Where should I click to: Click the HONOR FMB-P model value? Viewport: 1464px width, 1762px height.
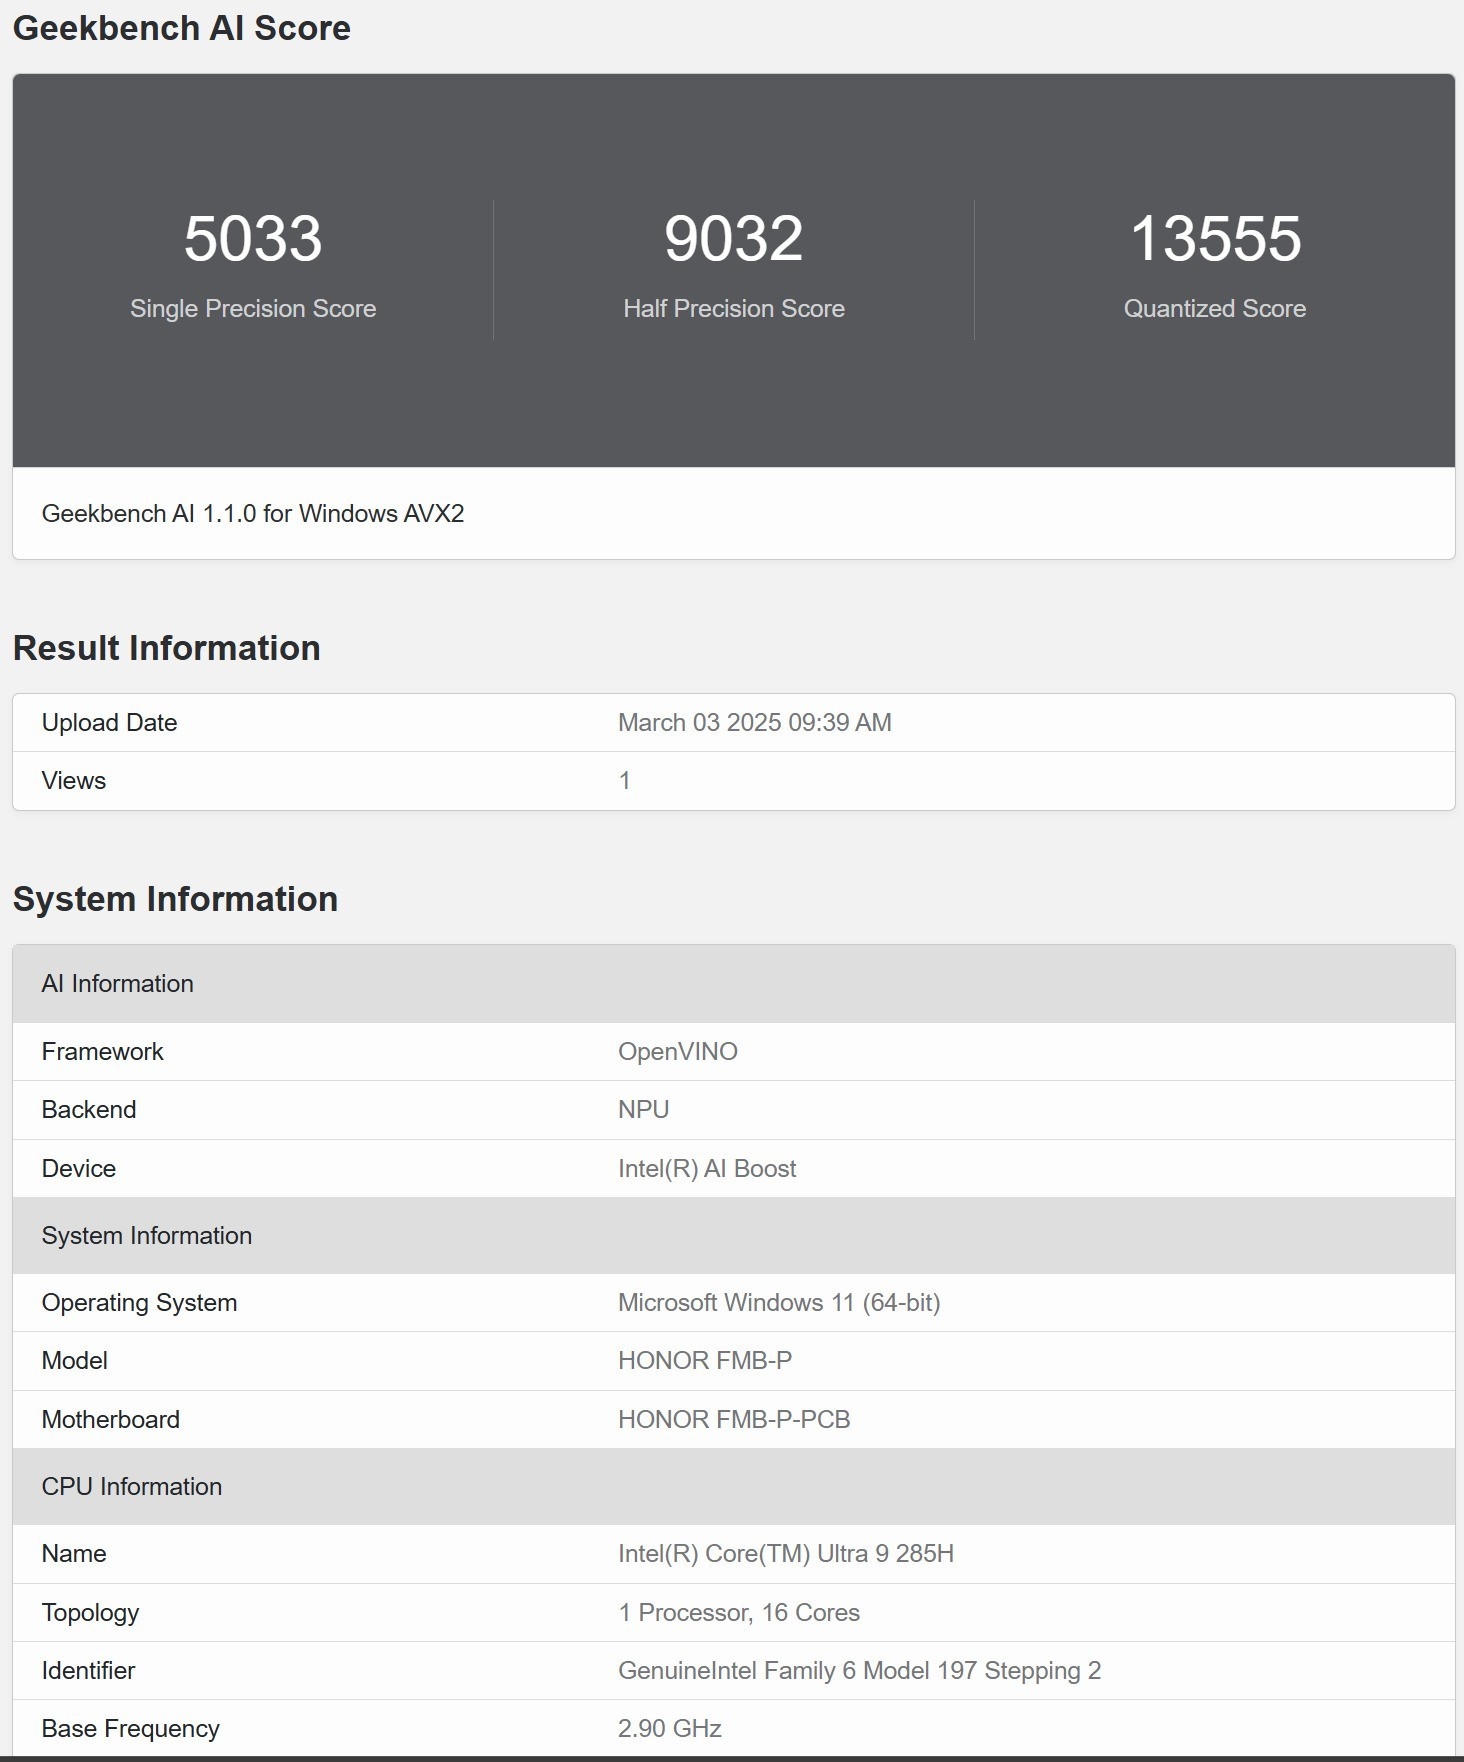pos(705,1361)
